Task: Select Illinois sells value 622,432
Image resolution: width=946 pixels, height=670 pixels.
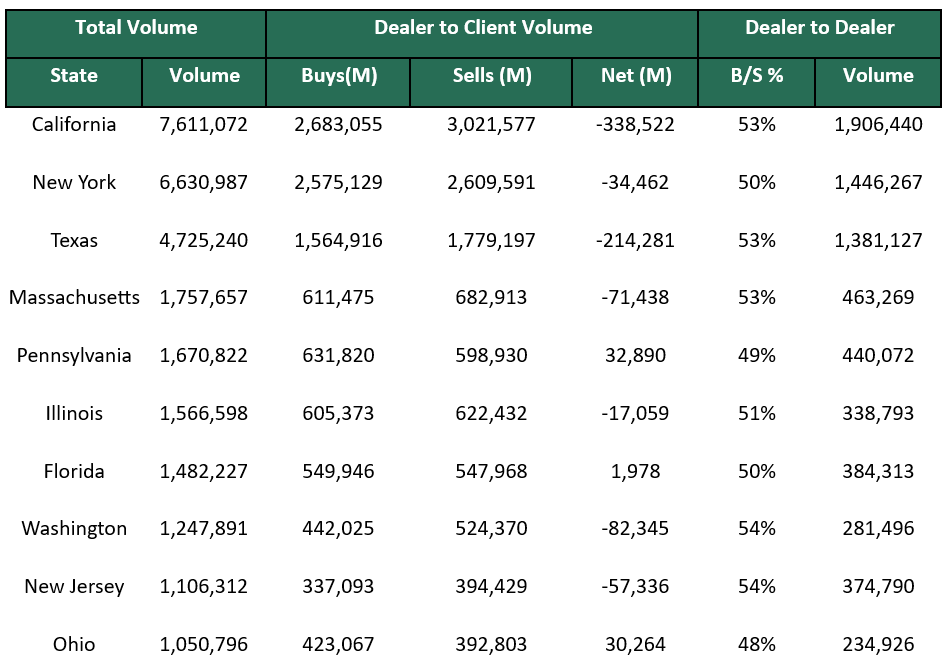Action: [490, 413]
